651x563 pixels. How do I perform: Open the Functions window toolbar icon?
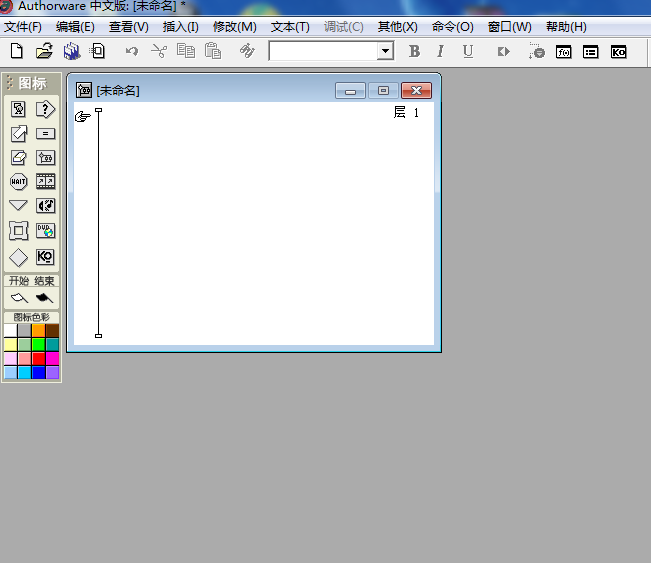click(x=563, y=52)
